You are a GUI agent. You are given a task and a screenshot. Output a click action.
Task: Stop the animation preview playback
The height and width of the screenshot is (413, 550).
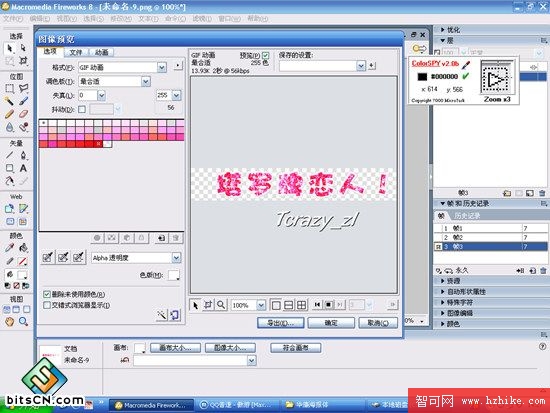pos(329,305)
